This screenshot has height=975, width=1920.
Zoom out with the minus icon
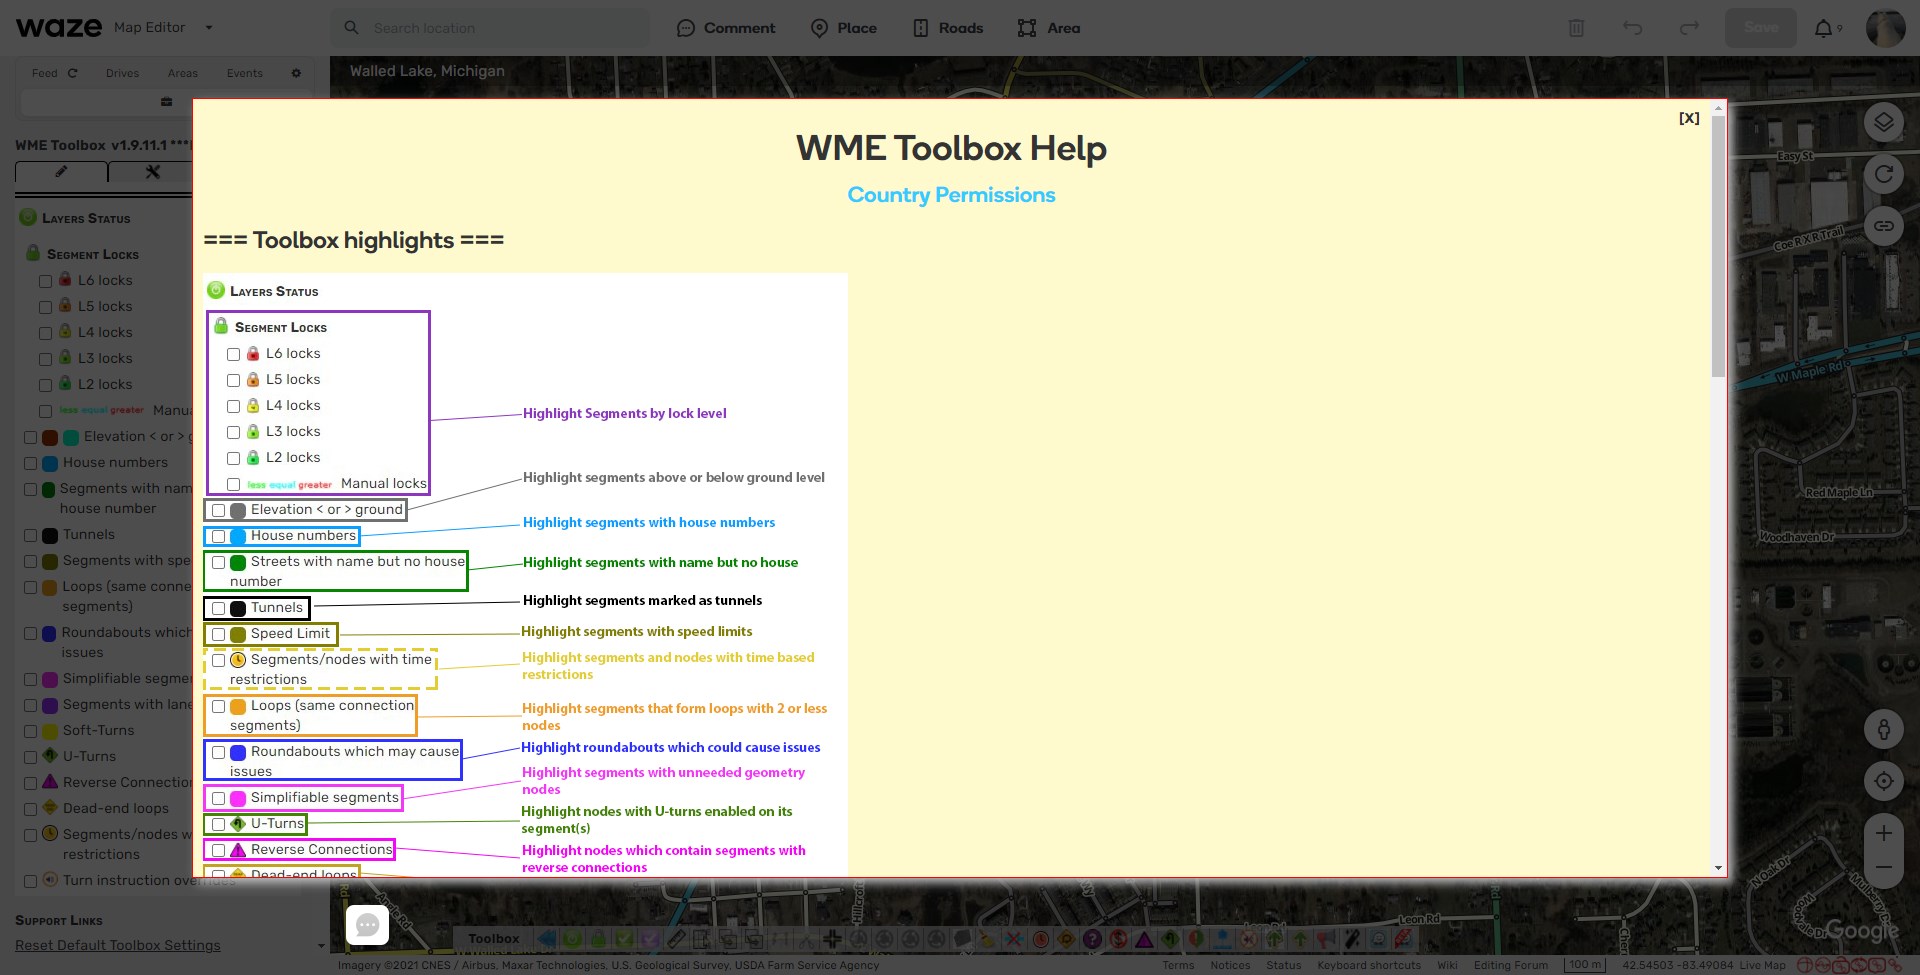pyautogui.click(x=1883, y=867)
